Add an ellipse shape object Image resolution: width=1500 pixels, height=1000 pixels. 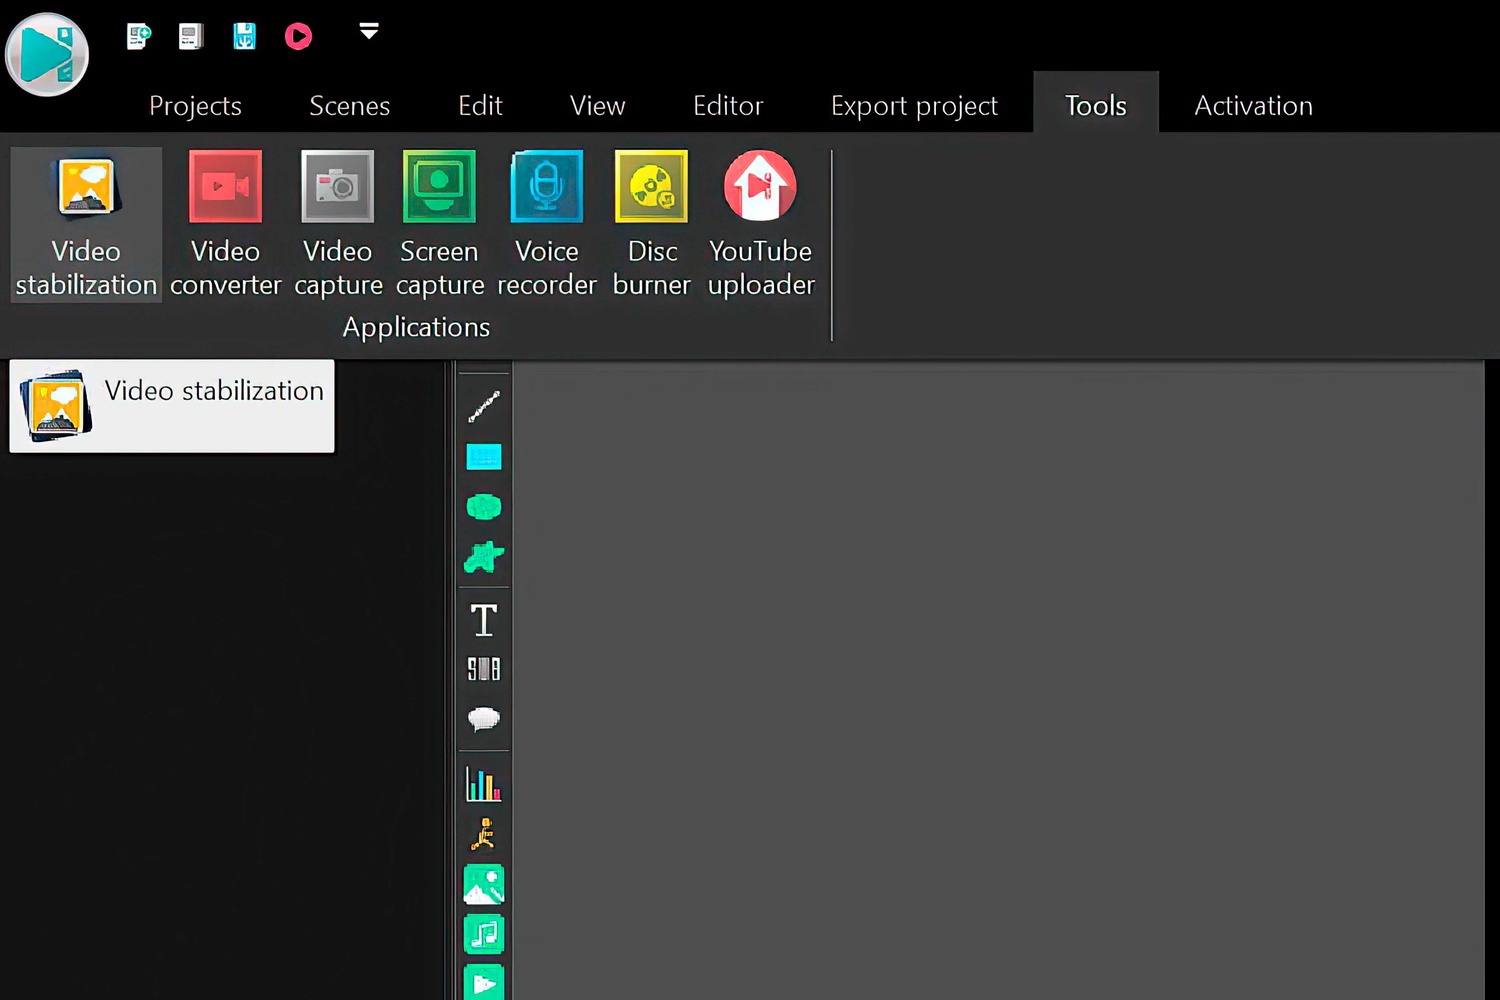(484, 507)
